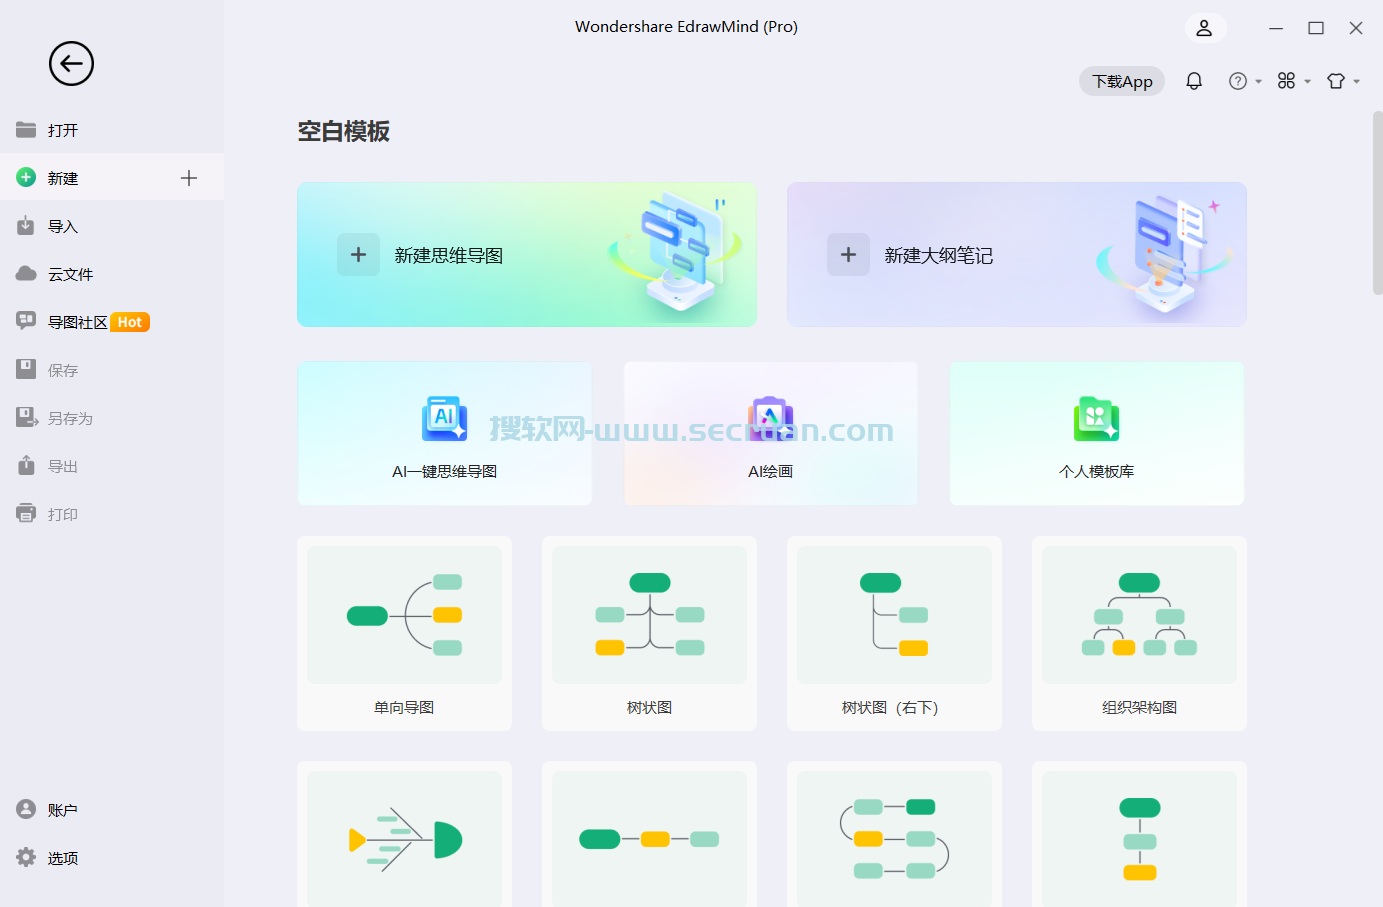Viewport: 1383px width, 907px height.
Task: Click the help question mark icon
Action: [x=1238, y=81]
